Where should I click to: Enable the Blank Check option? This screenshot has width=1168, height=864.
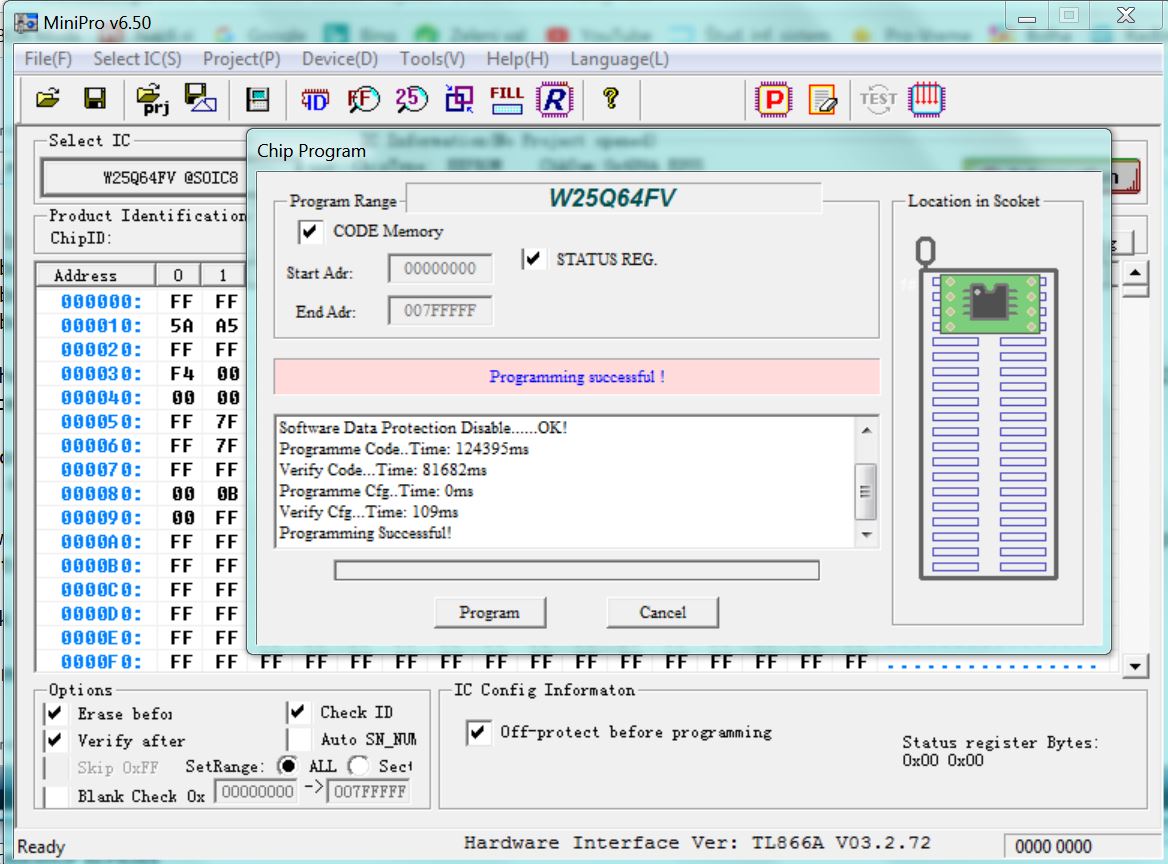(x=55, y=795)
